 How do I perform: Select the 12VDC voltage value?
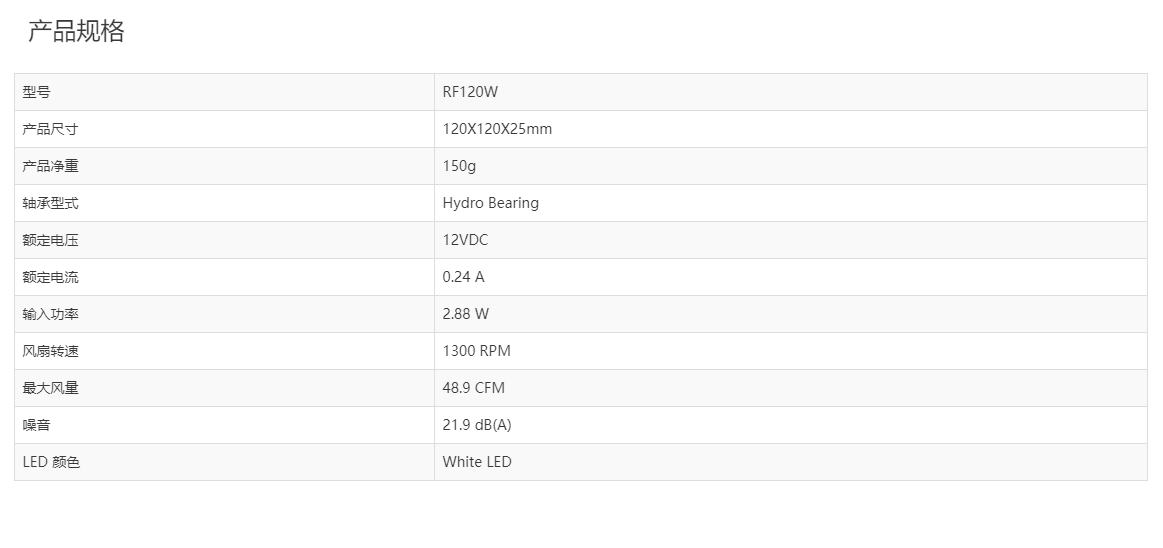tap(465, 240)
